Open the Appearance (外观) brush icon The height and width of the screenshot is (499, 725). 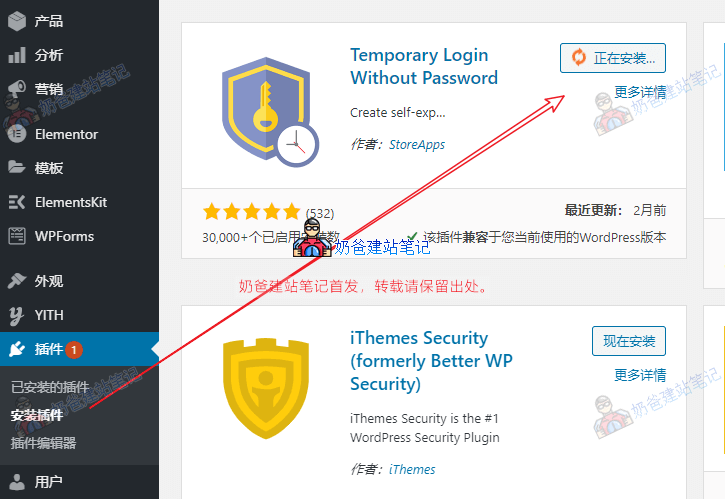pyautogui.click(x=17, y=281)
